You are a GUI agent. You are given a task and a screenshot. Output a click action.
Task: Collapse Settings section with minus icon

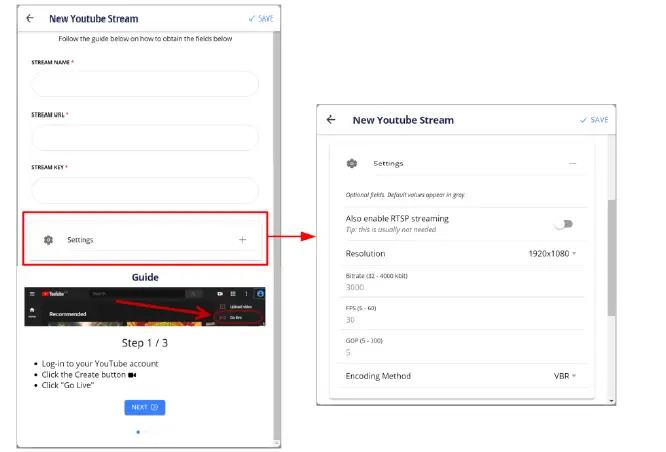(x=573, y=164)
